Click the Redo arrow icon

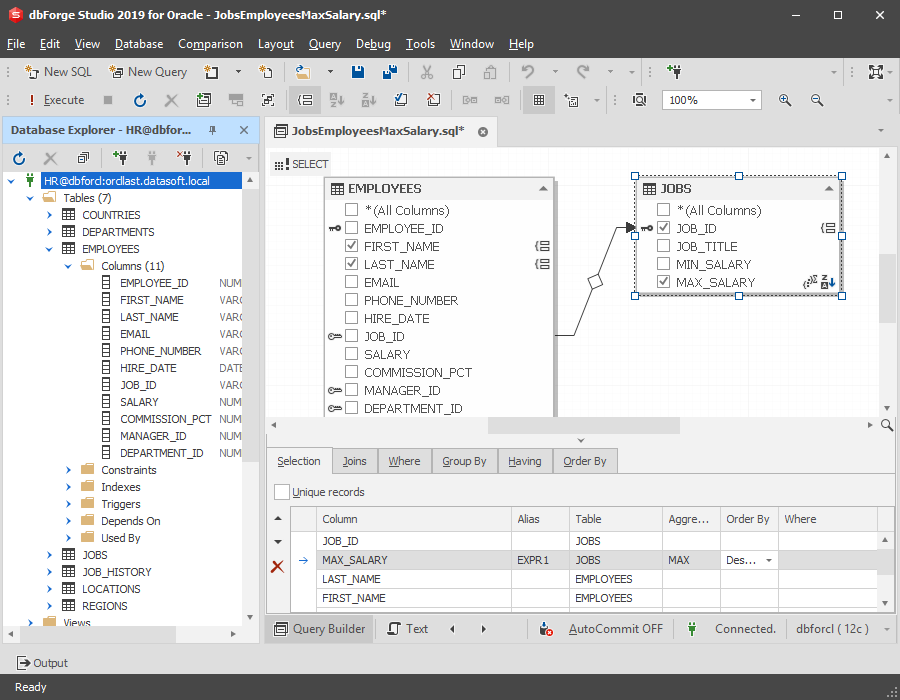pos(583,72)
